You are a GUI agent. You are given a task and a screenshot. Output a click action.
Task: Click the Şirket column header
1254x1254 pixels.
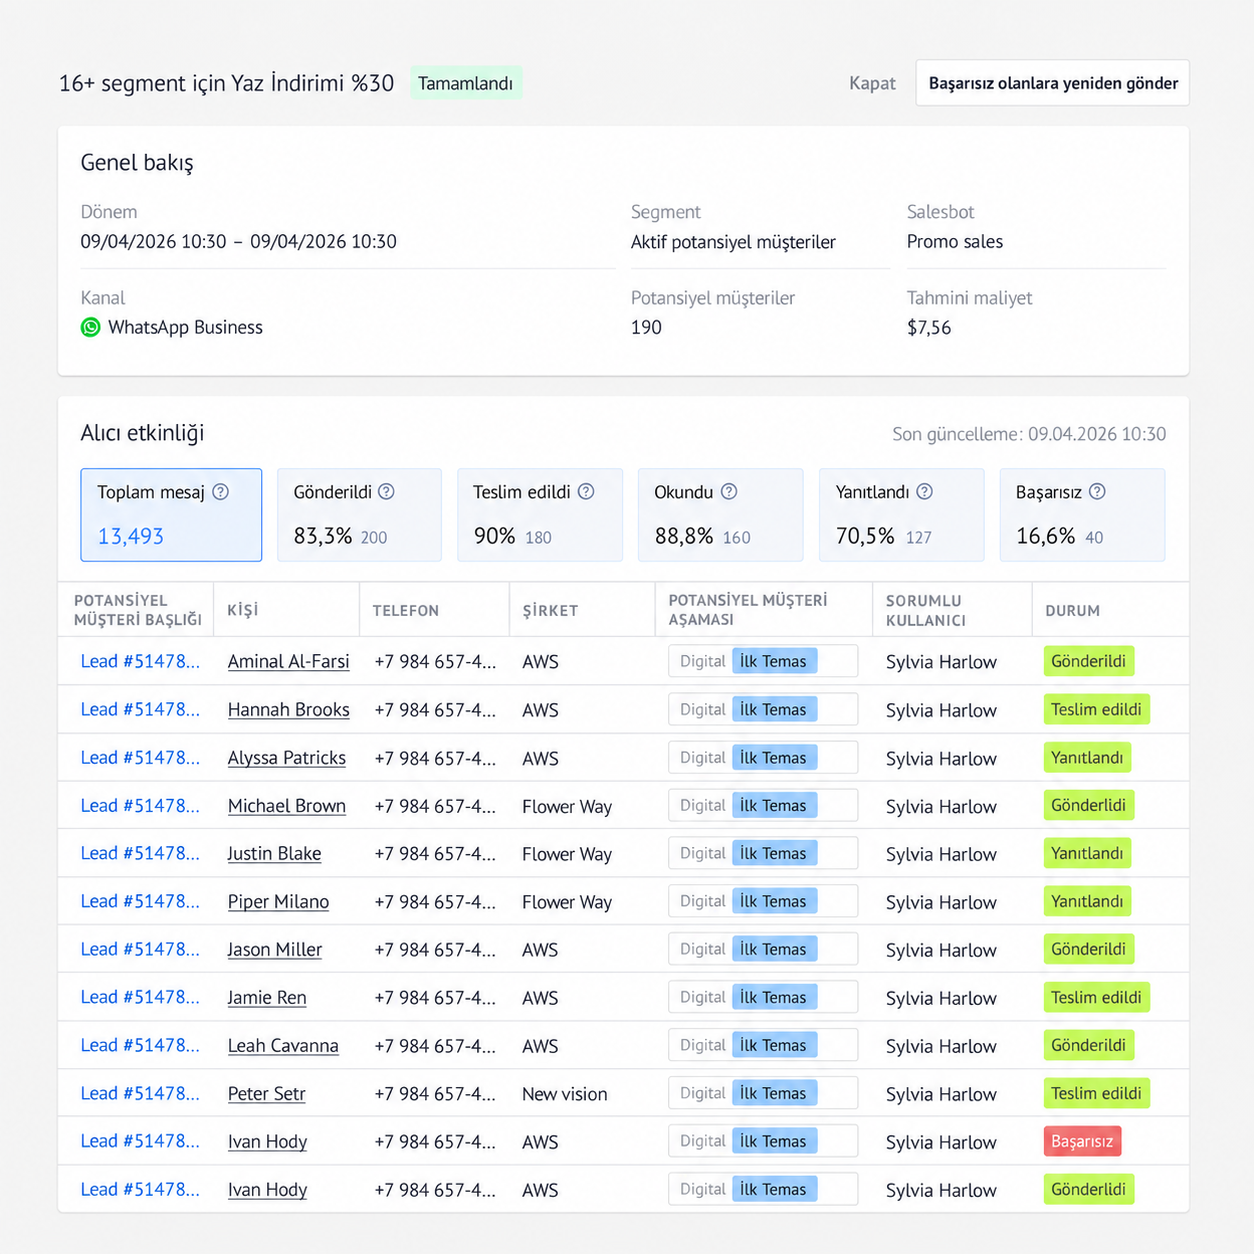click(550, 610)
